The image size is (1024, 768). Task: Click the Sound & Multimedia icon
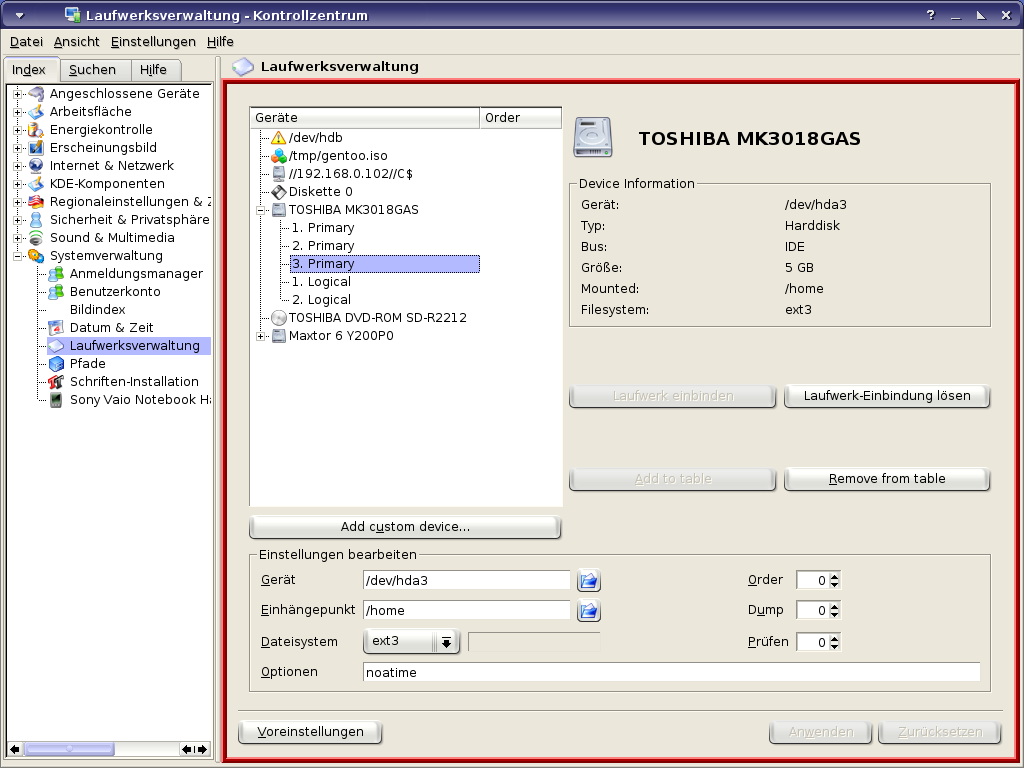coord(37,238)
